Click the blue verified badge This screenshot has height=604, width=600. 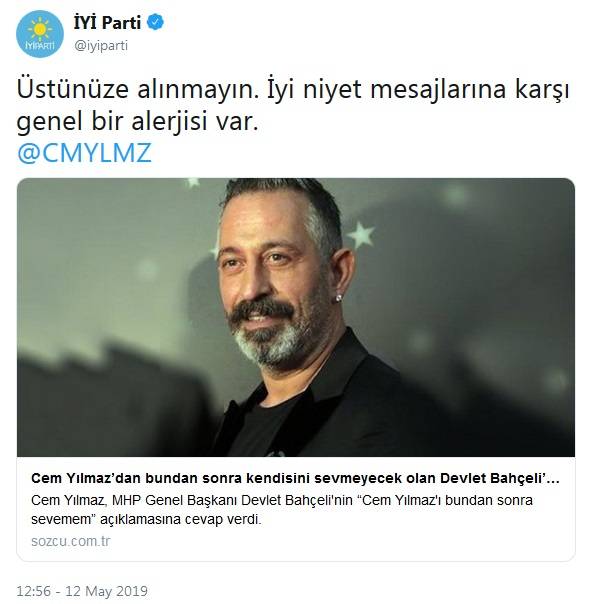[156, 22]
